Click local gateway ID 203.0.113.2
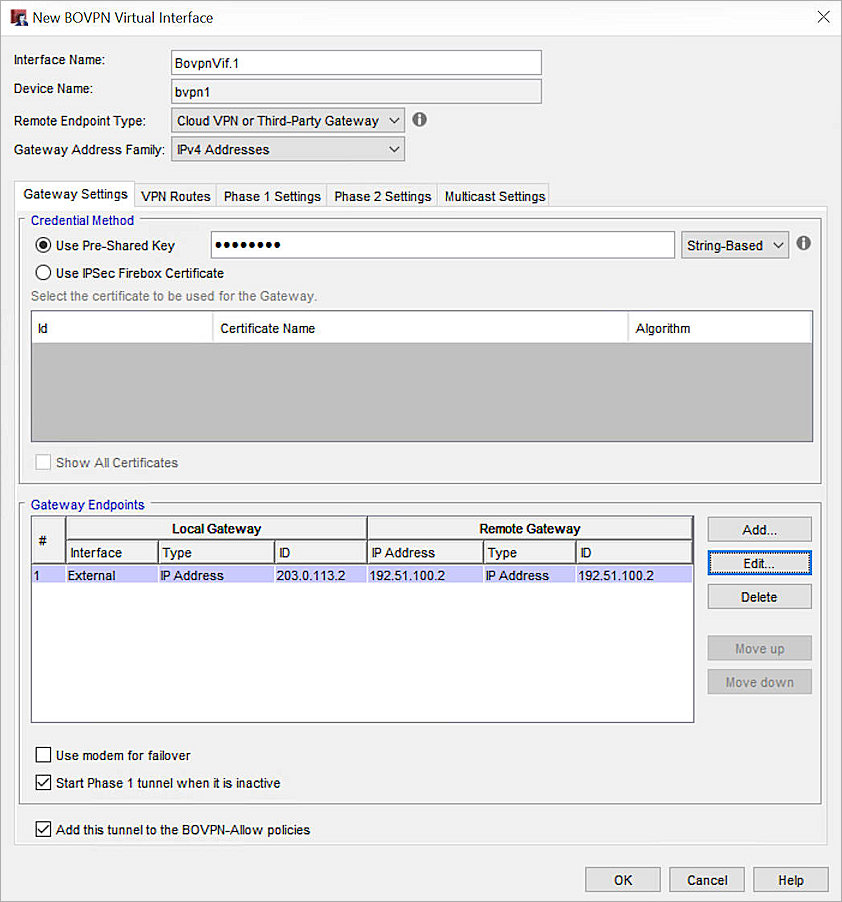Screen dimensions: 842x902 pyautogui.click(x=320, y=575)
